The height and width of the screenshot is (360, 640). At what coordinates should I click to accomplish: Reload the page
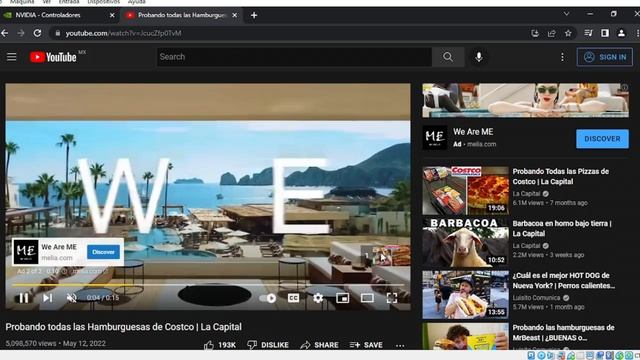click(37, 33)
